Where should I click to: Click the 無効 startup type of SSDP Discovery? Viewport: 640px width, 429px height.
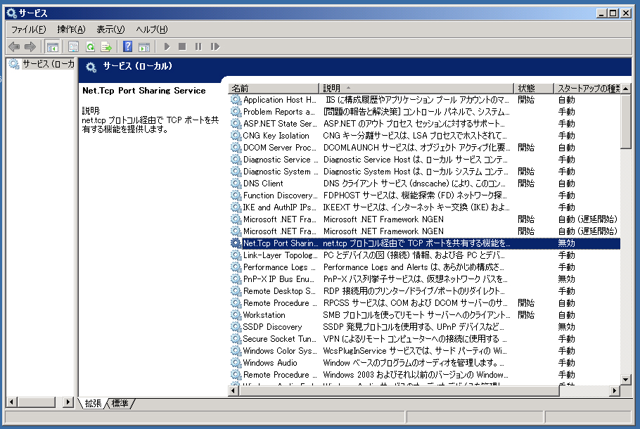(x=567, y=327)
